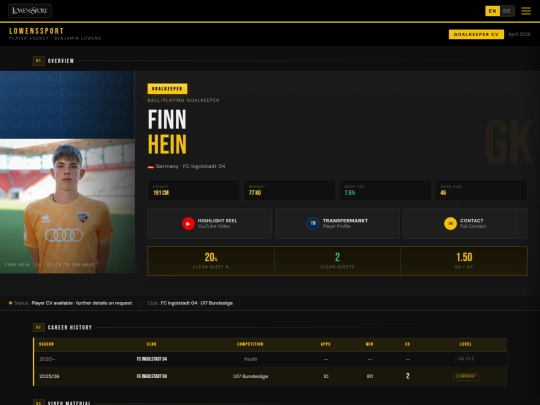Click the Apps column header

[325, 344]
